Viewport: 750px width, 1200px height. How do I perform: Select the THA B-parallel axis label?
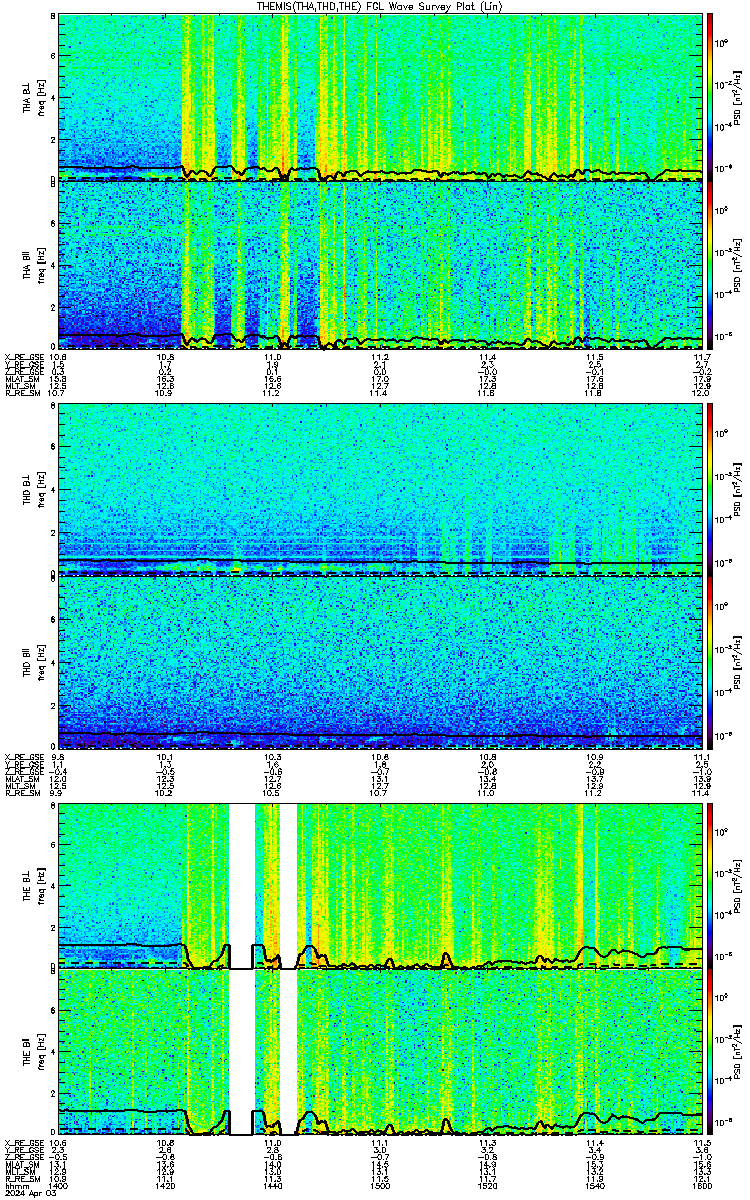coord(28,267)
